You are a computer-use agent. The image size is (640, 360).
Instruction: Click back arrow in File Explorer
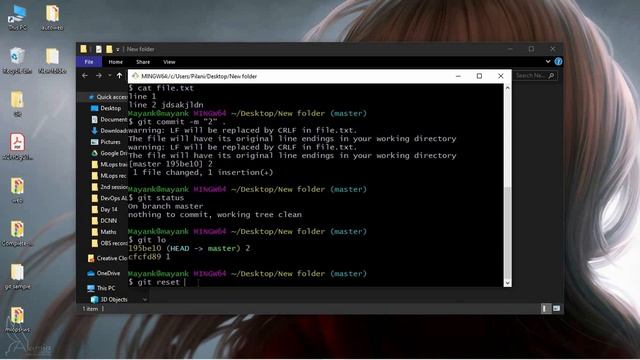pyautogui.click(x=84, y=76)
